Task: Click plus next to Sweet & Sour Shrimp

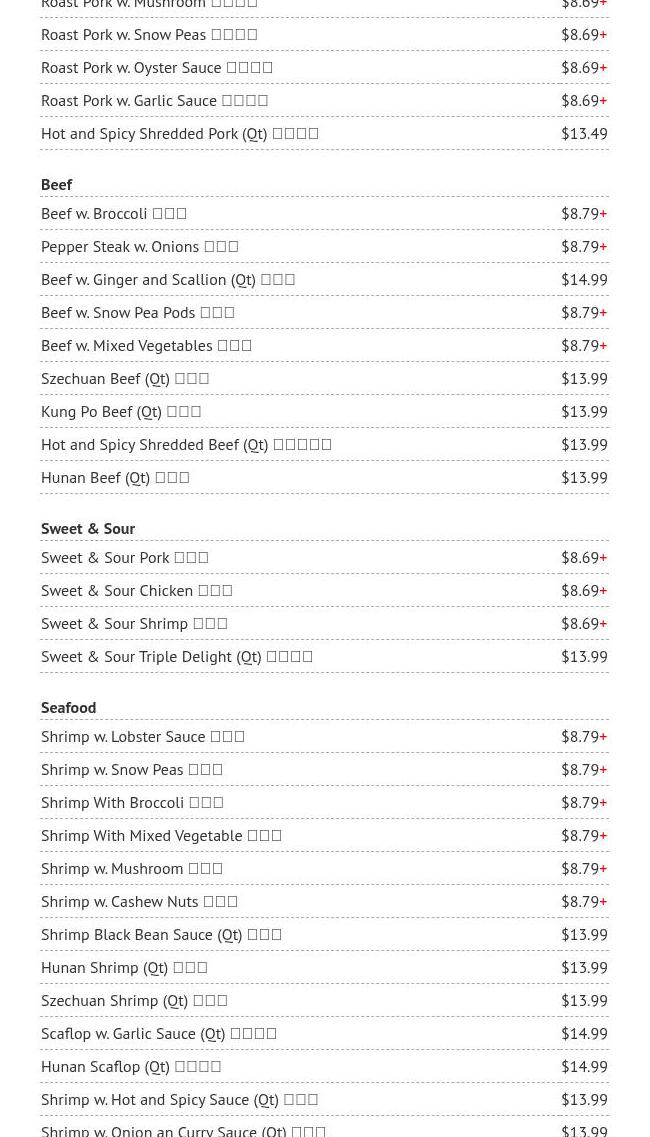Action: point(603,623)
